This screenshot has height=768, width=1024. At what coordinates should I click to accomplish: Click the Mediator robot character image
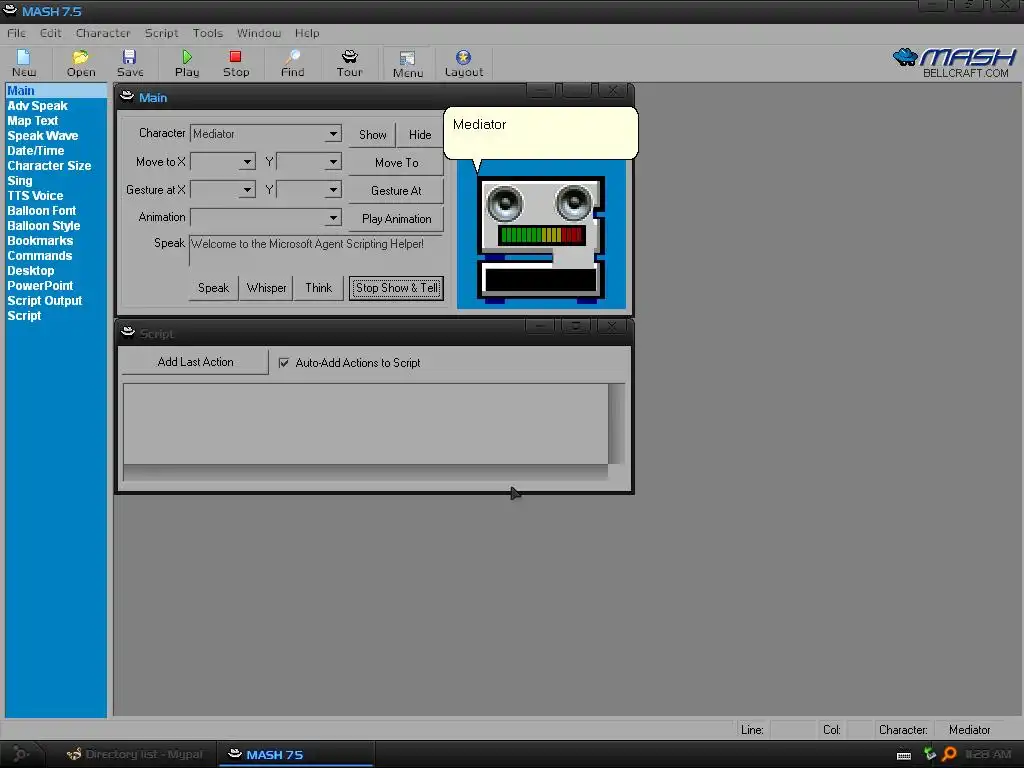point(541,240)
